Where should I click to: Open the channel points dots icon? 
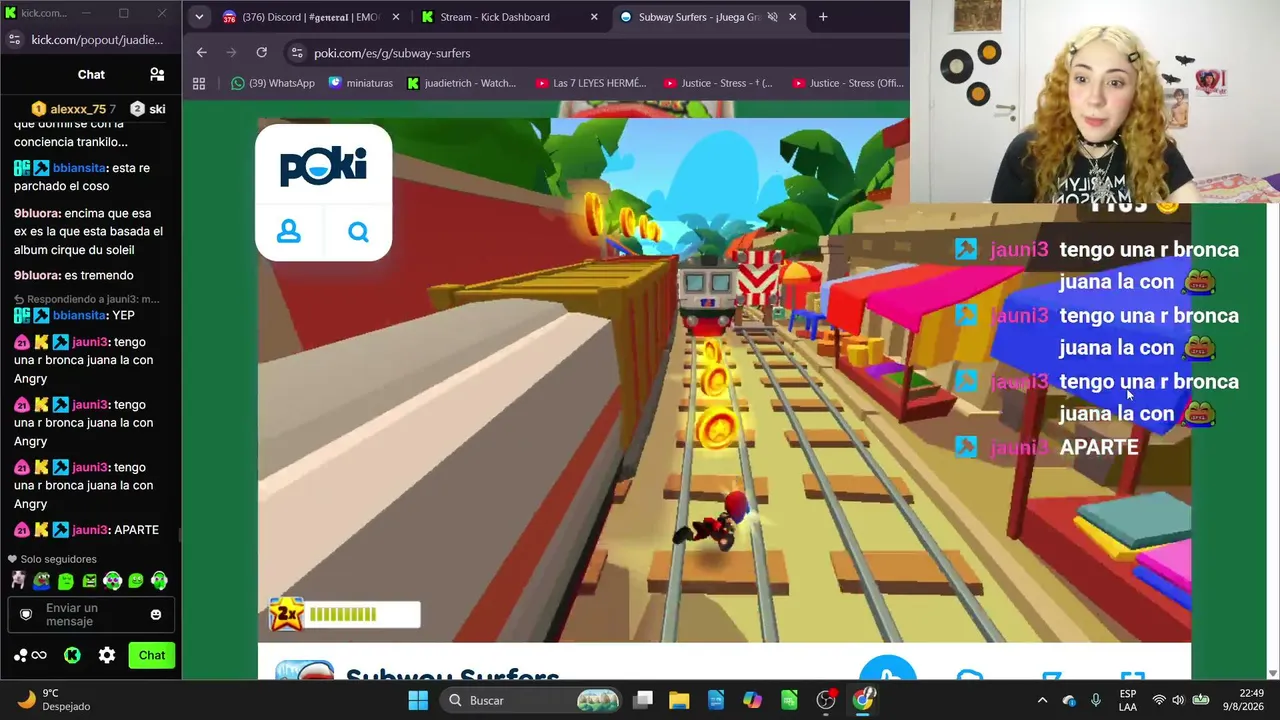30,655
